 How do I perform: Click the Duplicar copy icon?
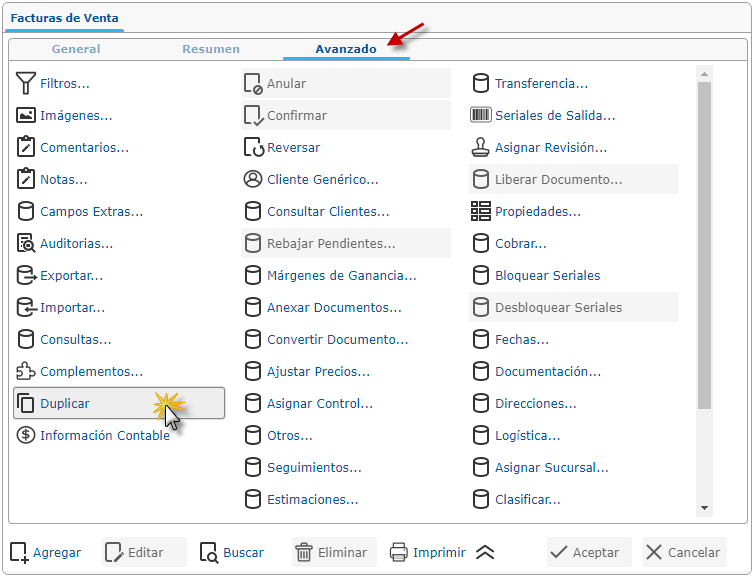click(26, 403)
